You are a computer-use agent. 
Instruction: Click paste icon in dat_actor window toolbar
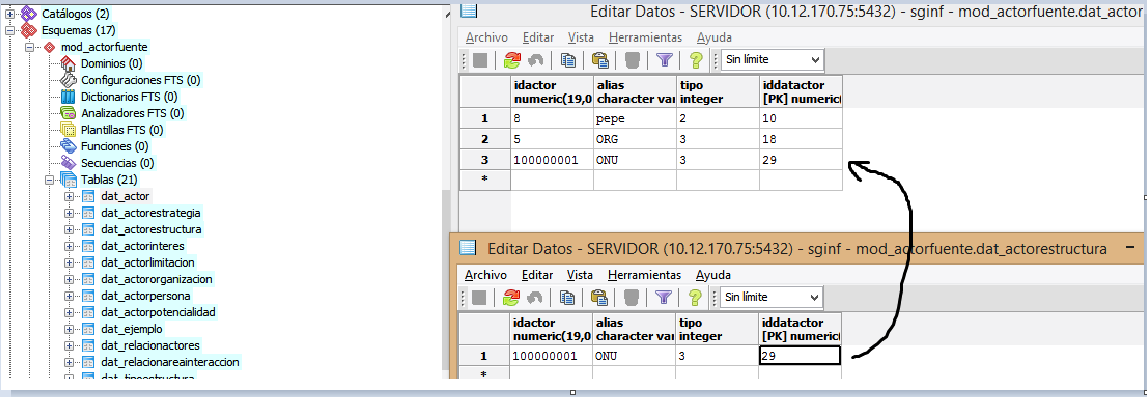point(601,60)
